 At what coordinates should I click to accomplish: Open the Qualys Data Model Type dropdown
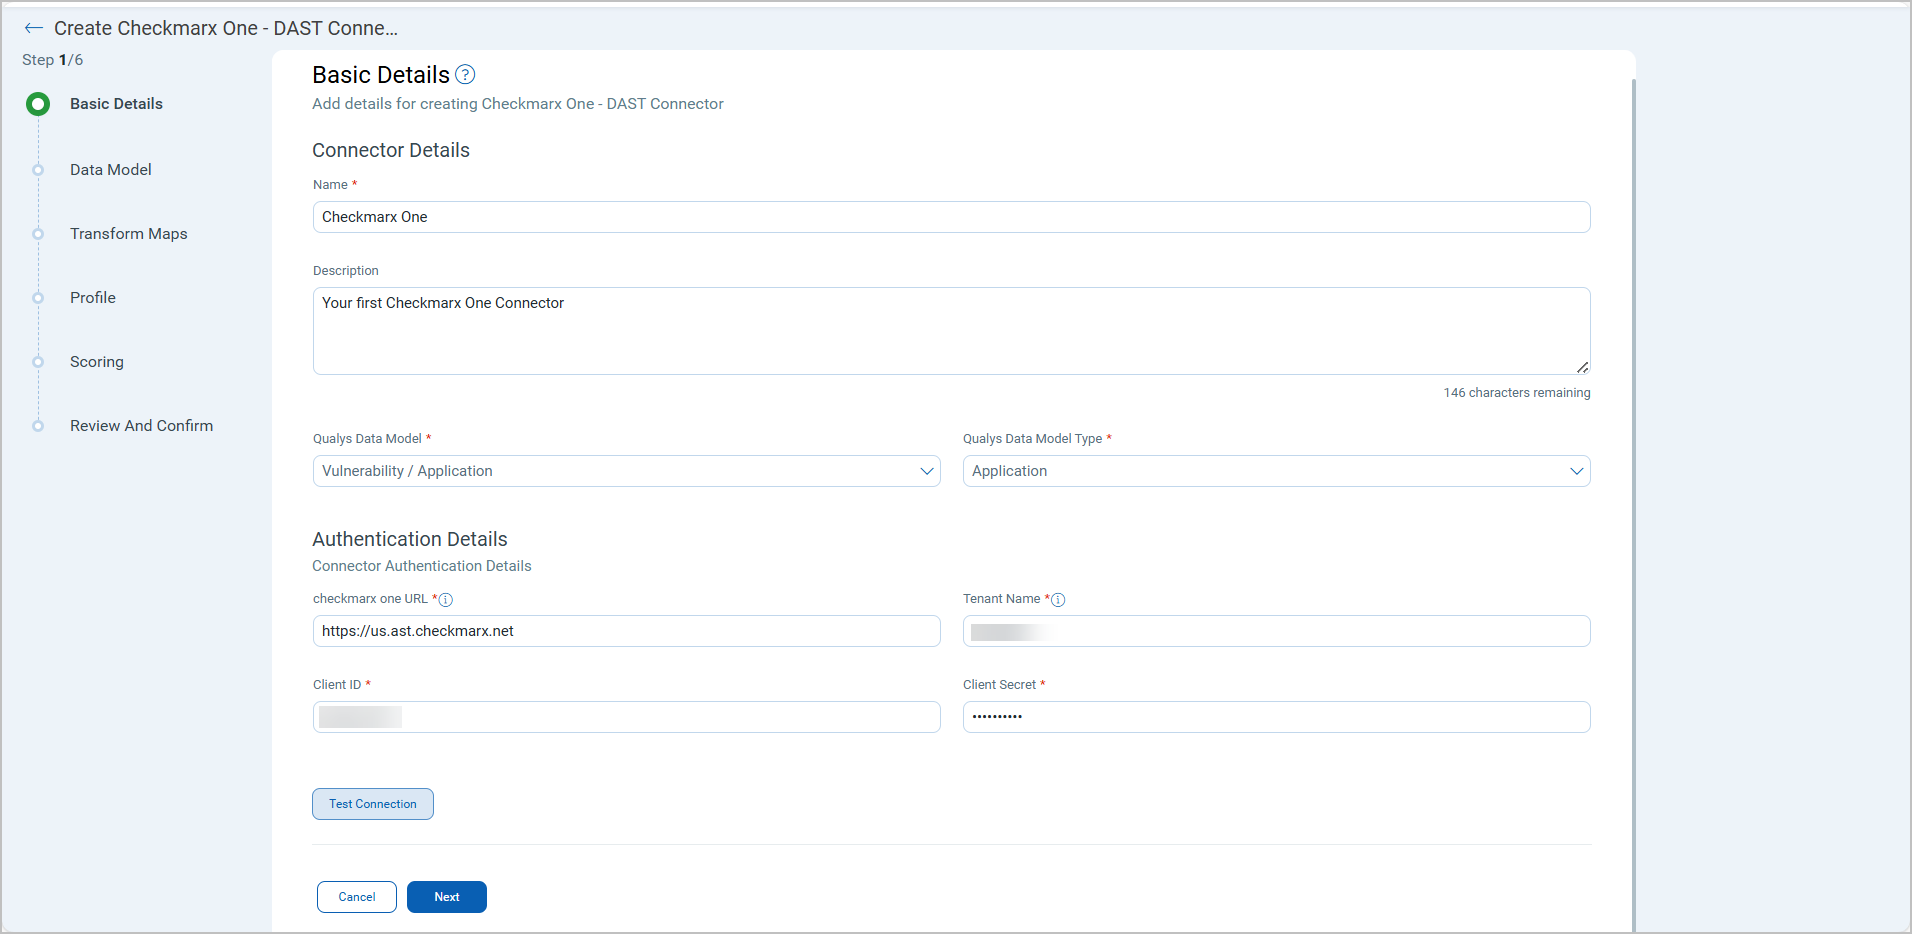[x=1276, y=471]
